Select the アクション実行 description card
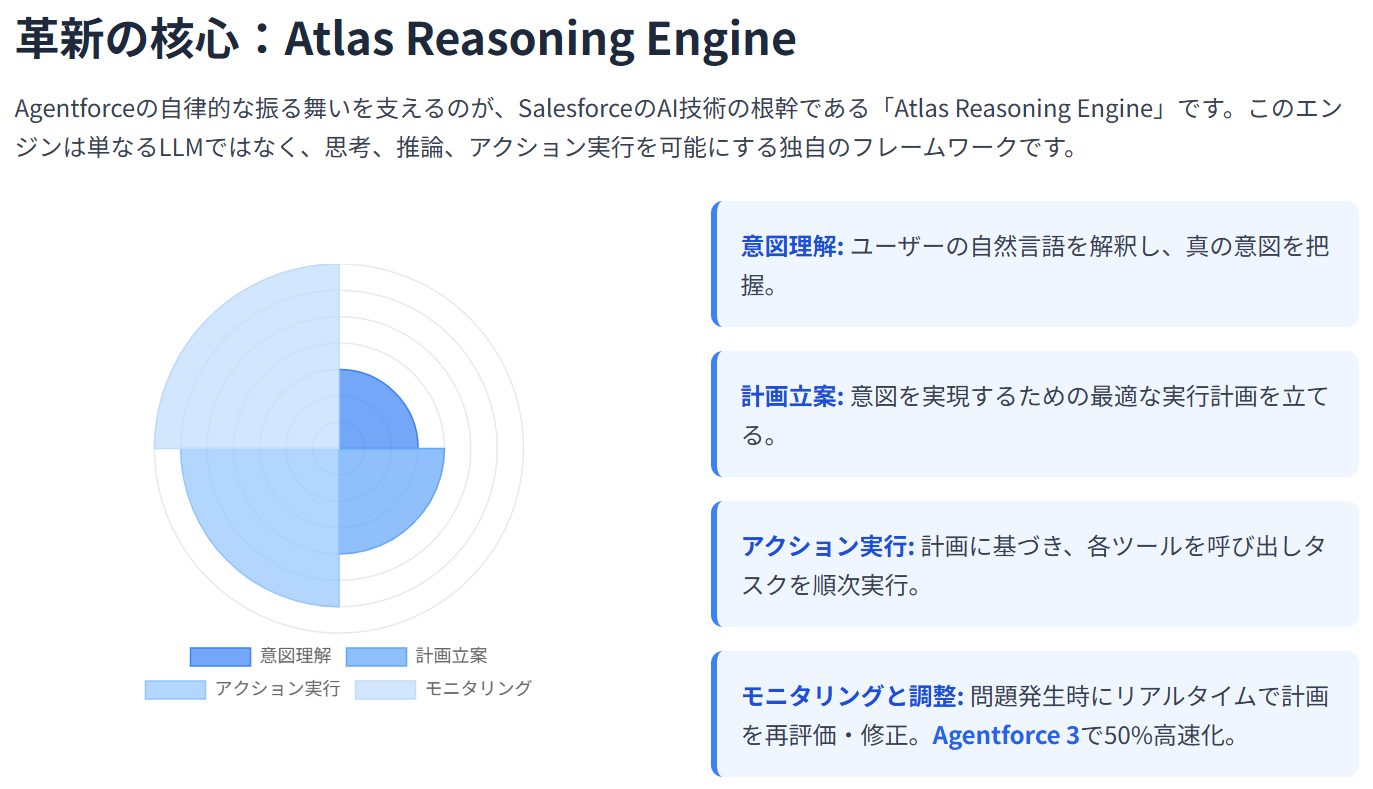This screenshot has width=1373, height=789. tap(1036, 565)
